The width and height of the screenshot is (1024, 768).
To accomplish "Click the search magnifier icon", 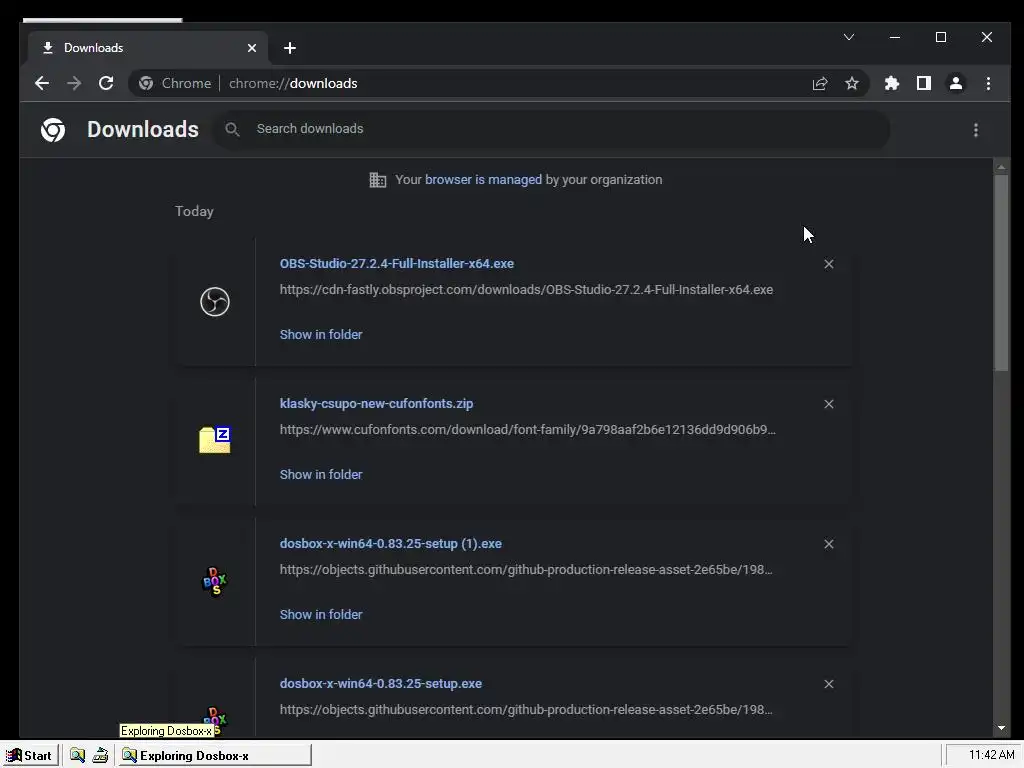I will 232,129.
